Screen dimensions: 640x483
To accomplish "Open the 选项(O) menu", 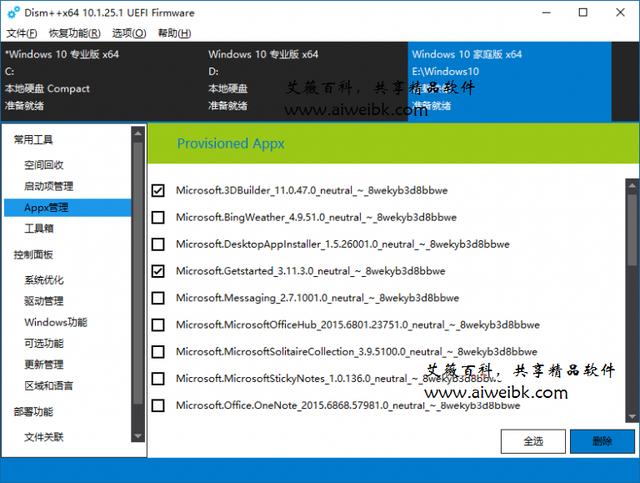I will pyautogui.click(x=129, y=33).
